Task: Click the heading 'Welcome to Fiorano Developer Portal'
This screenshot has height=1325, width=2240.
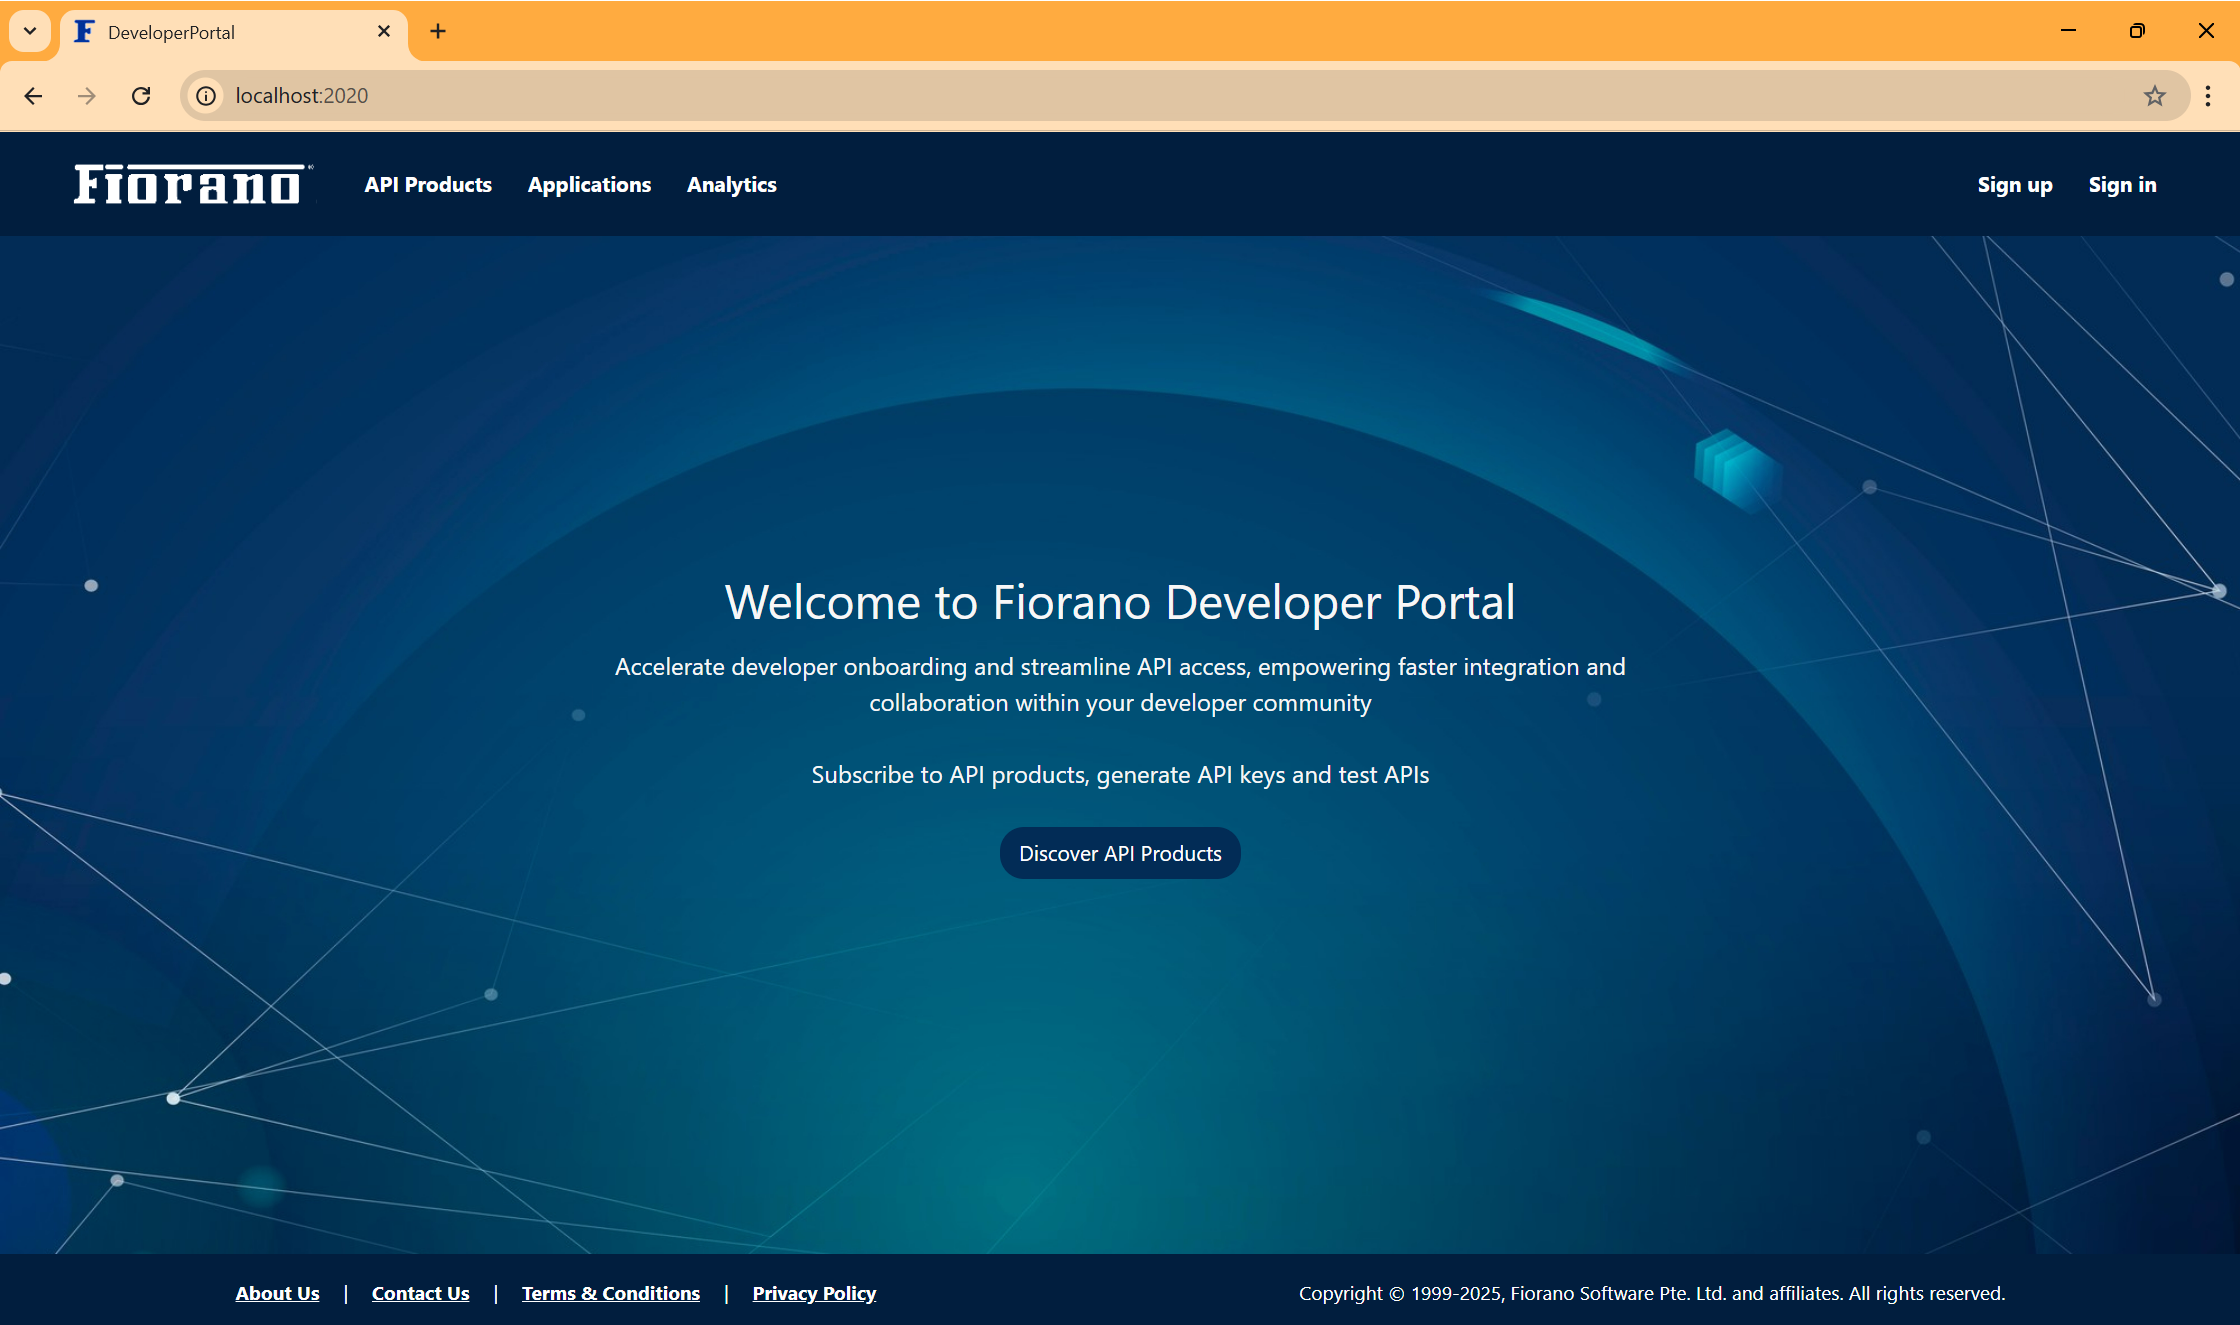Action: [1120, 603]
